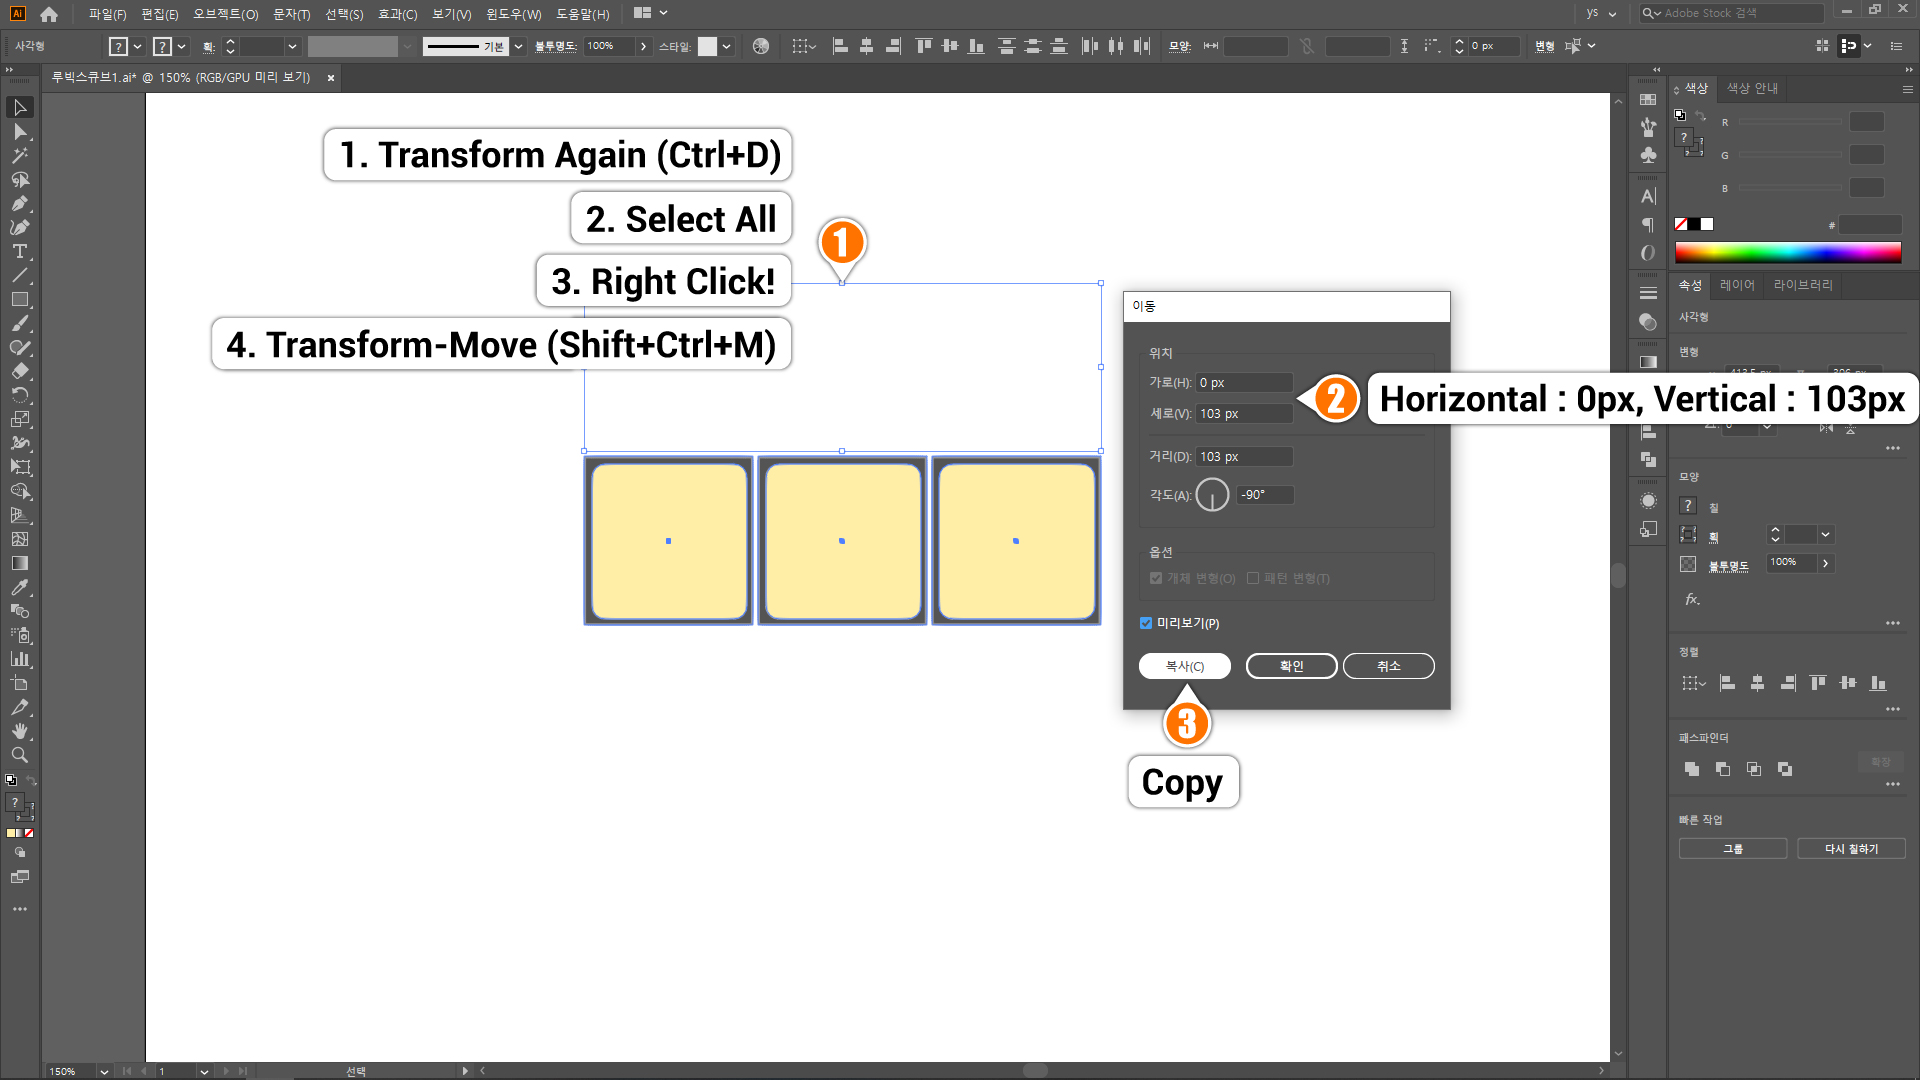Switch to the 레이어 tab

point(1737,285)
